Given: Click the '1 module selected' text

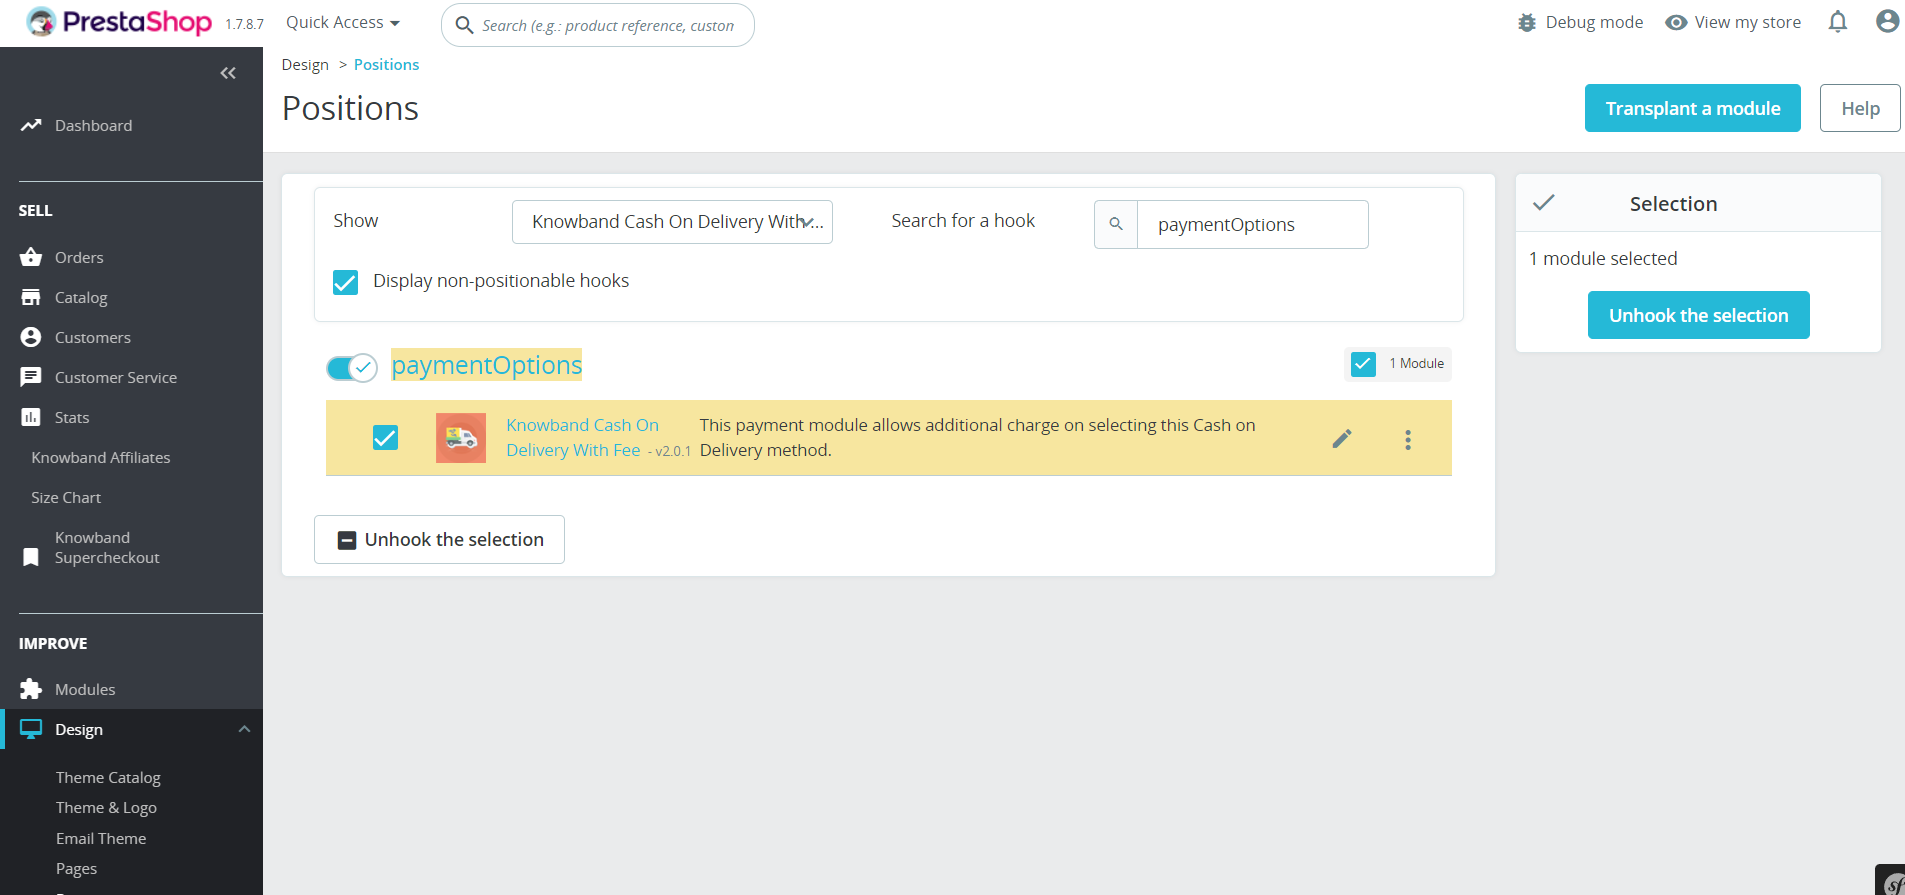Looking at the screenshot, I should [x=1603, y=258].
